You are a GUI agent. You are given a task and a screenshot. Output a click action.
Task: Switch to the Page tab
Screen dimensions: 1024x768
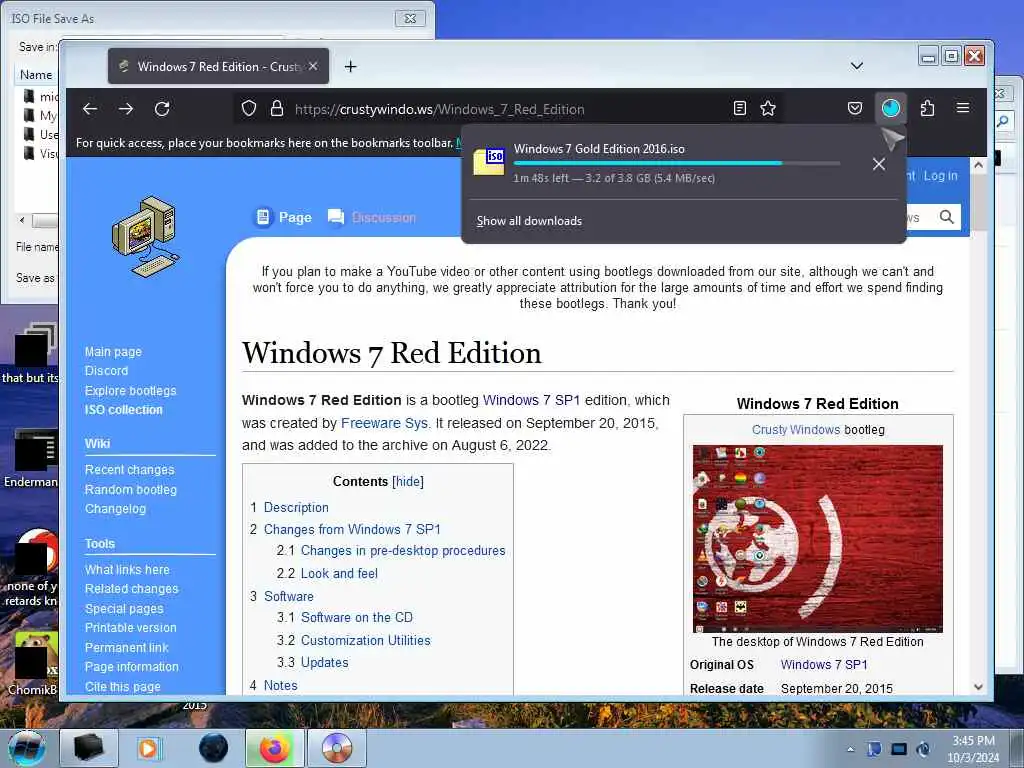(283, 217)
